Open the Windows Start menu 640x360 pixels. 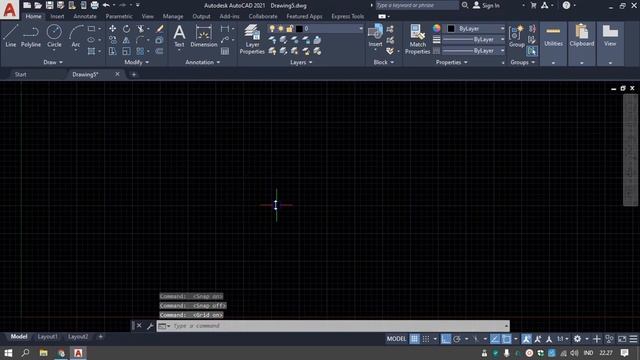(x=8, y=353)
